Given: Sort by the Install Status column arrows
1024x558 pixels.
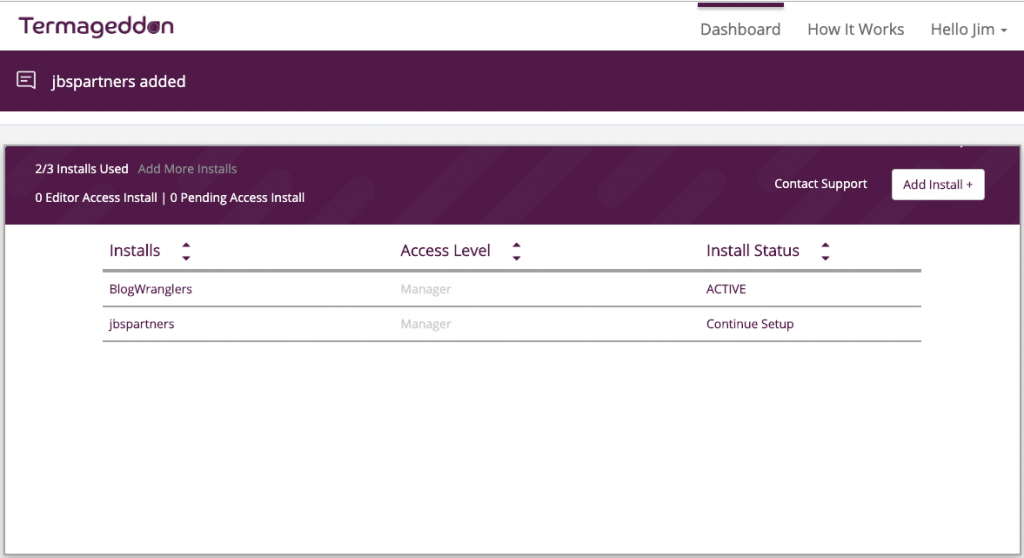Looking at the screenshot, I should [825, 251].
